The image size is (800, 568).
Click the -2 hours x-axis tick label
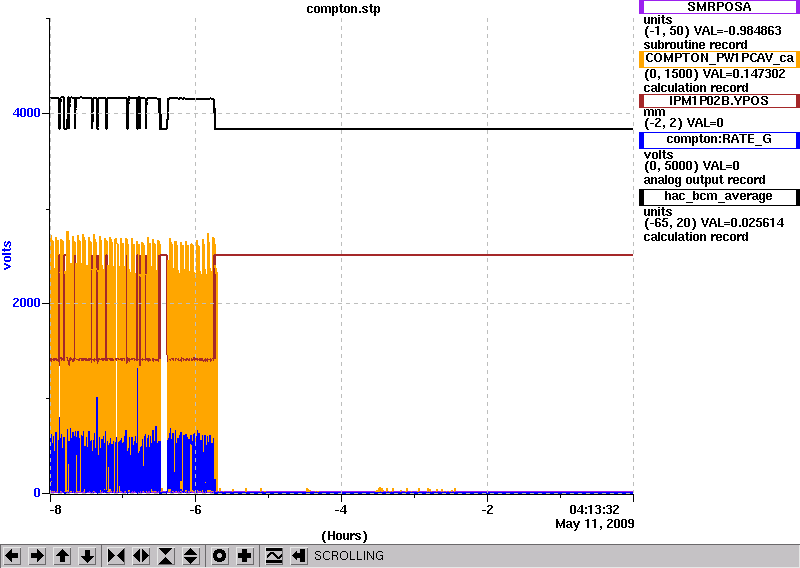pos(487,510)
